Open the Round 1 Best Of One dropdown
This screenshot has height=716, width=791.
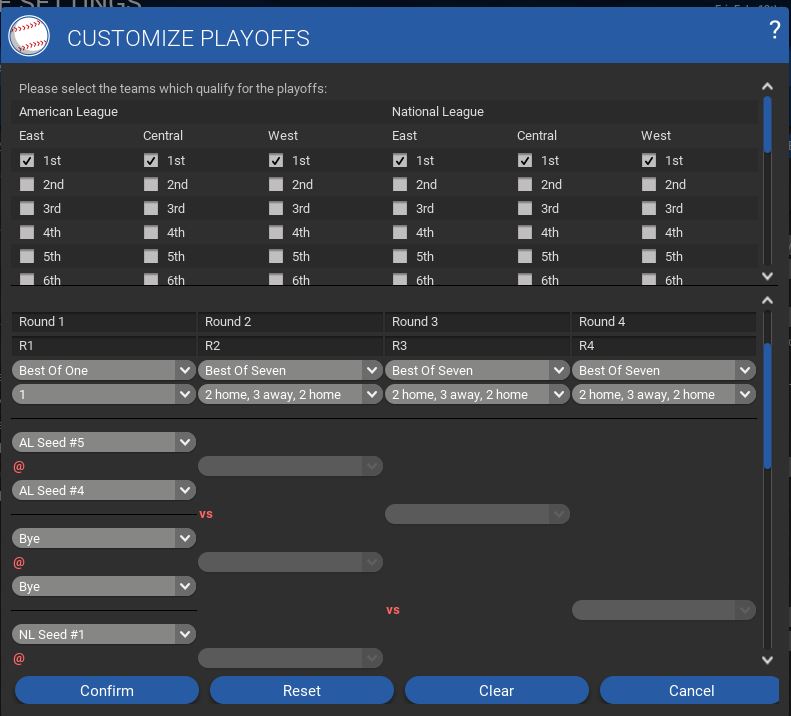tap(103, 370)
